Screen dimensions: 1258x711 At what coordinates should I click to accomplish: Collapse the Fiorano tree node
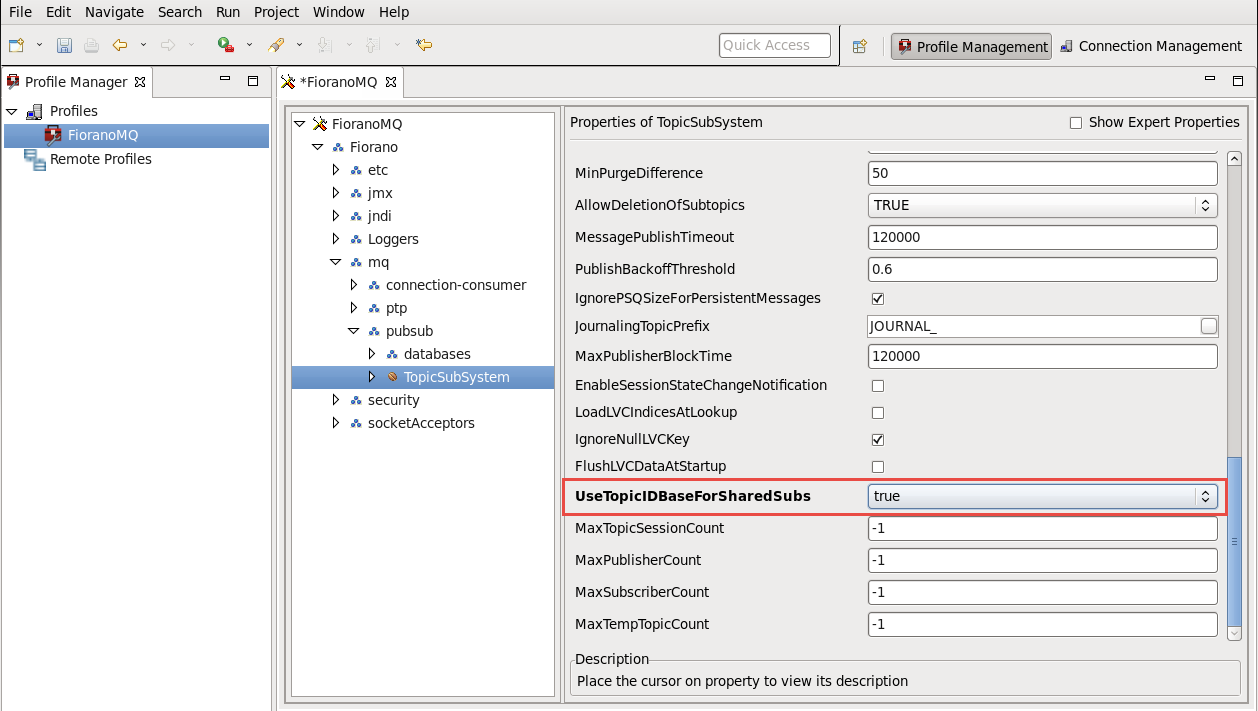(x=318, y=147)
